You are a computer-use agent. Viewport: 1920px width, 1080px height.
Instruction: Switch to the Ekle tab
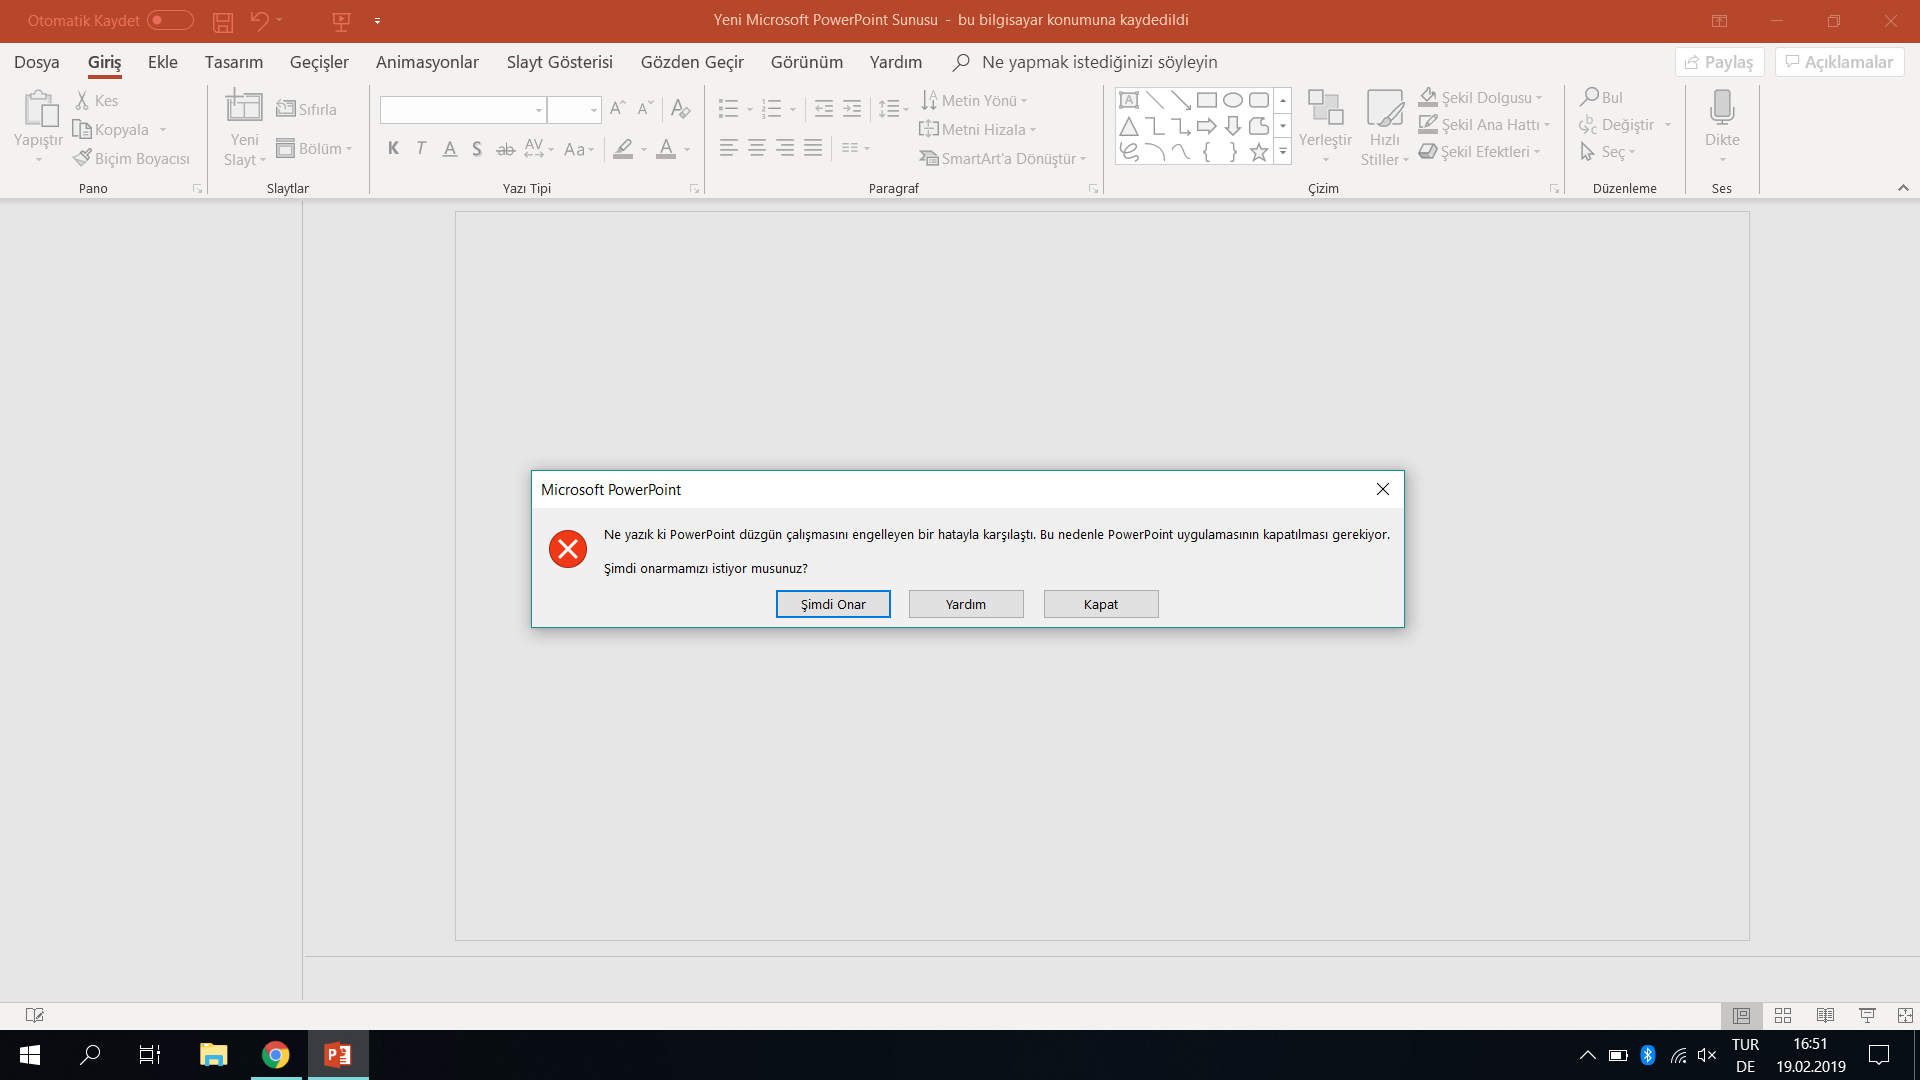click(163, 62)
